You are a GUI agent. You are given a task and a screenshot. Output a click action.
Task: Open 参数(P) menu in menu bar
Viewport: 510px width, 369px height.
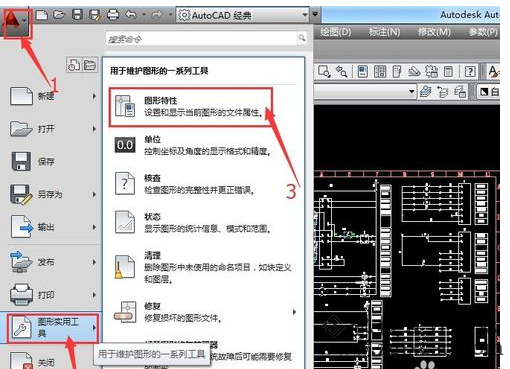tap(483, 32)
